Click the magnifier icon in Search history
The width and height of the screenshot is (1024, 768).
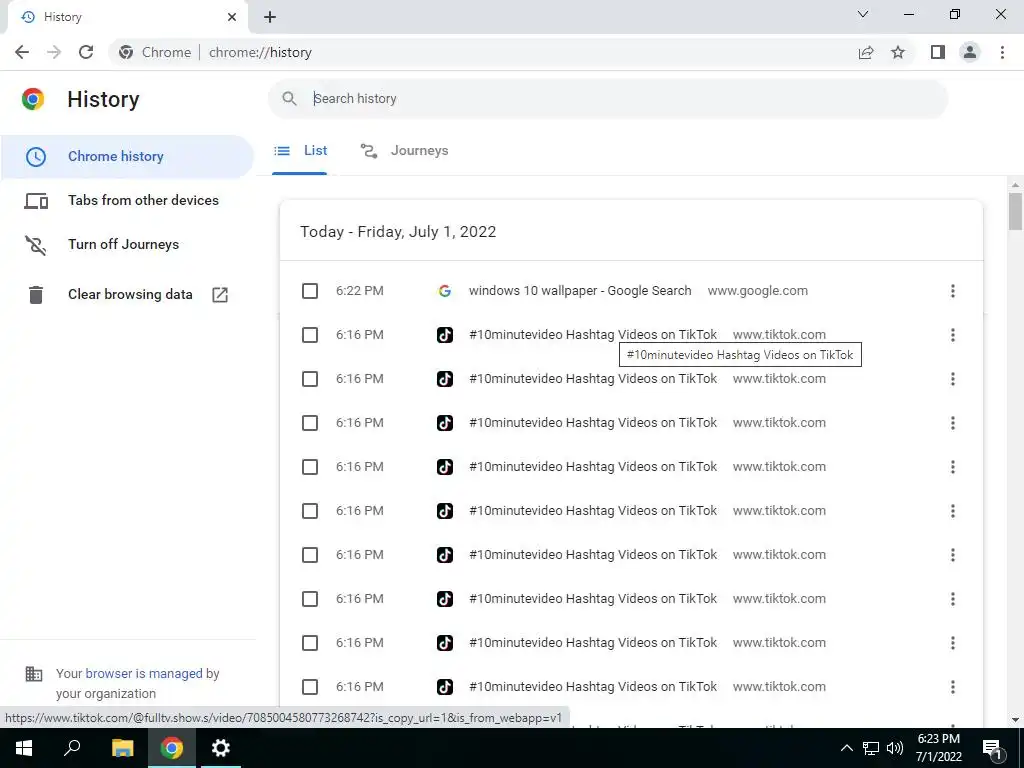[x=289, y=99]
